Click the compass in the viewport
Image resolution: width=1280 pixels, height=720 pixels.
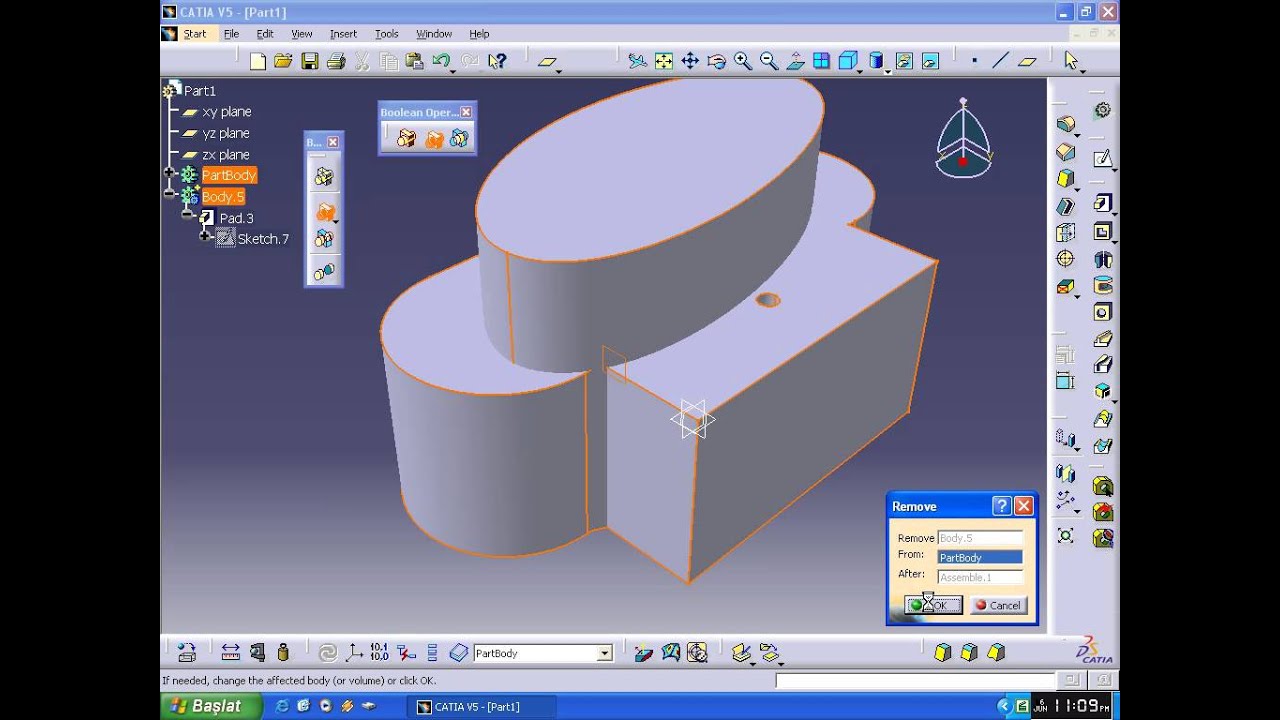pos(963,140)
